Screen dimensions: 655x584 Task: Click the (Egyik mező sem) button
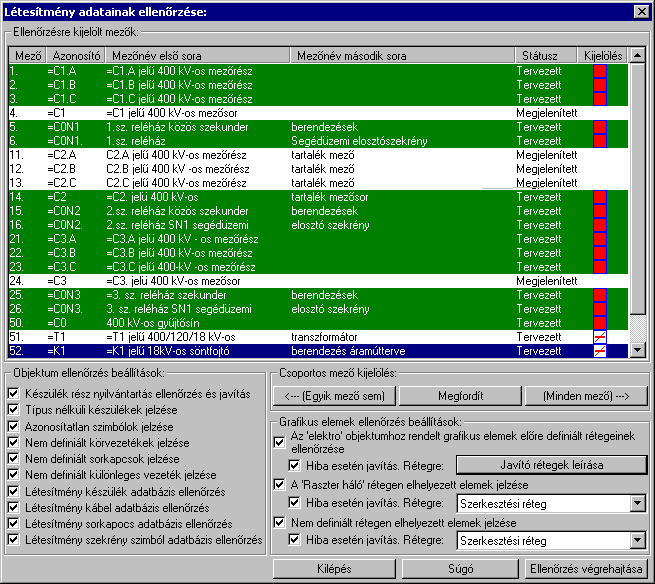(334, 396)
